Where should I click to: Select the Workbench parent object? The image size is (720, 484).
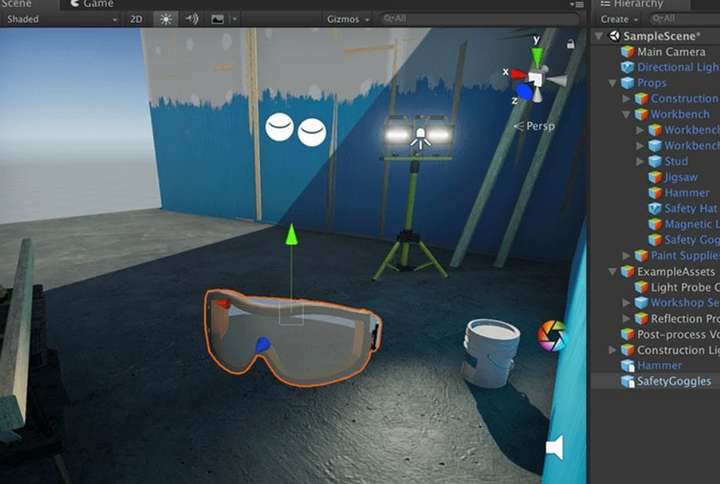680,114
